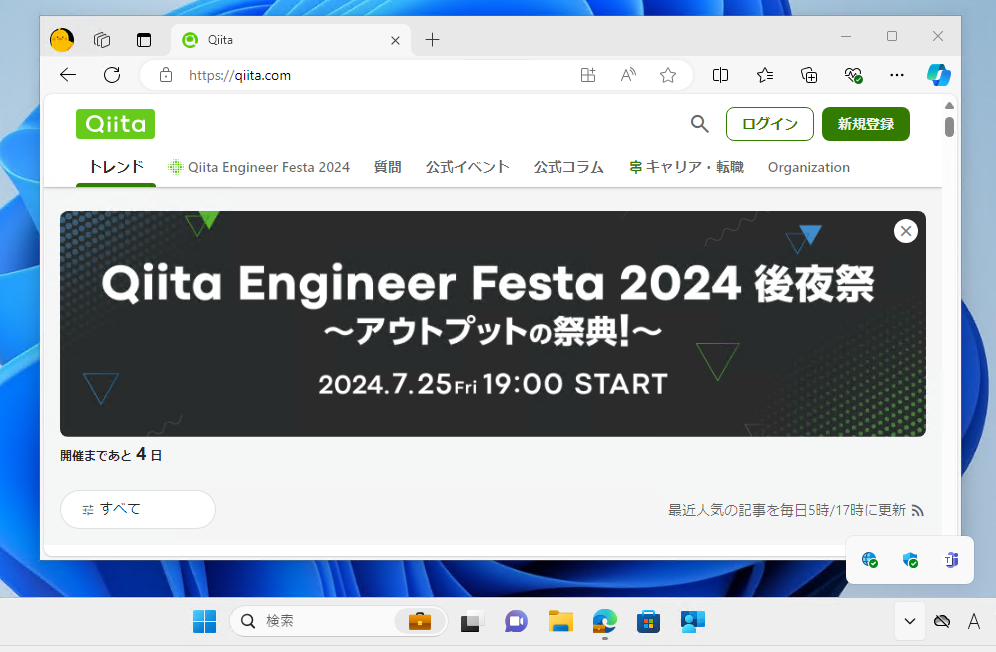Click the 新規登録 button
This screenshot has height=652, width=996.
coord(866,124)
